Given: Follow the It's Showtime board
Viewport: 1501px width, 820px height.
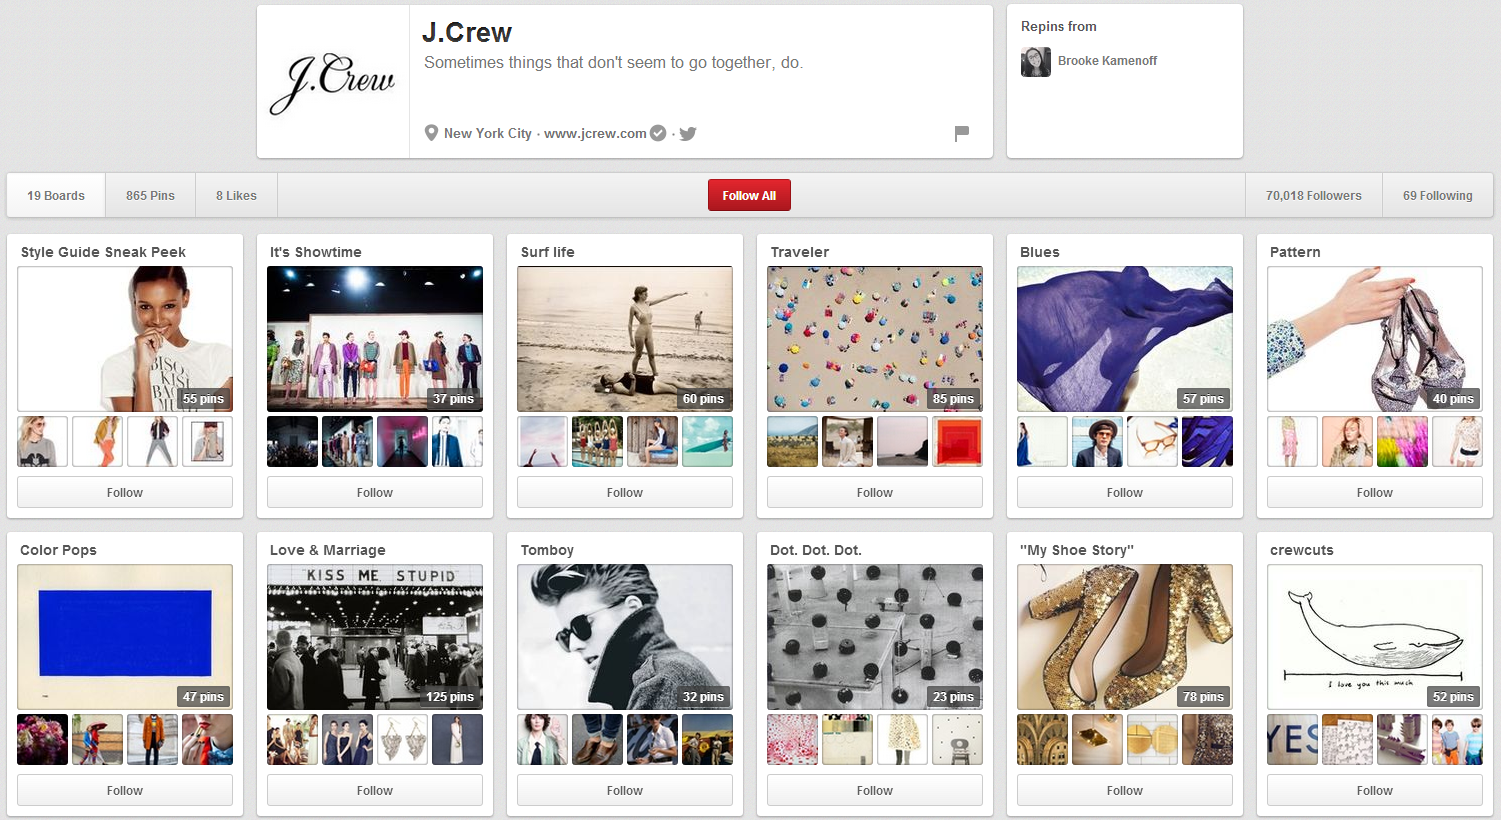Looking at the screenshot, I should pos(375,493).
